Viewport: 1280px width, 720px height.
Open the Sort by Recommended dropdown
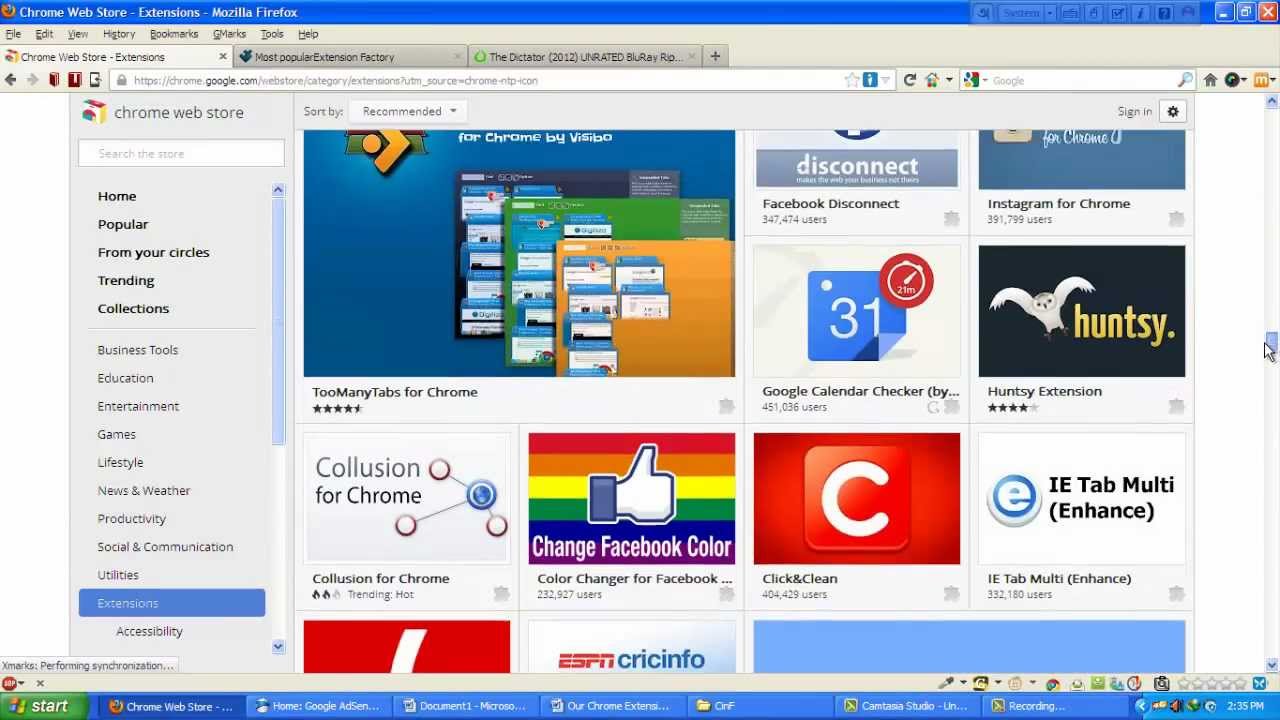pyautogui.click(x=409, y=111)
